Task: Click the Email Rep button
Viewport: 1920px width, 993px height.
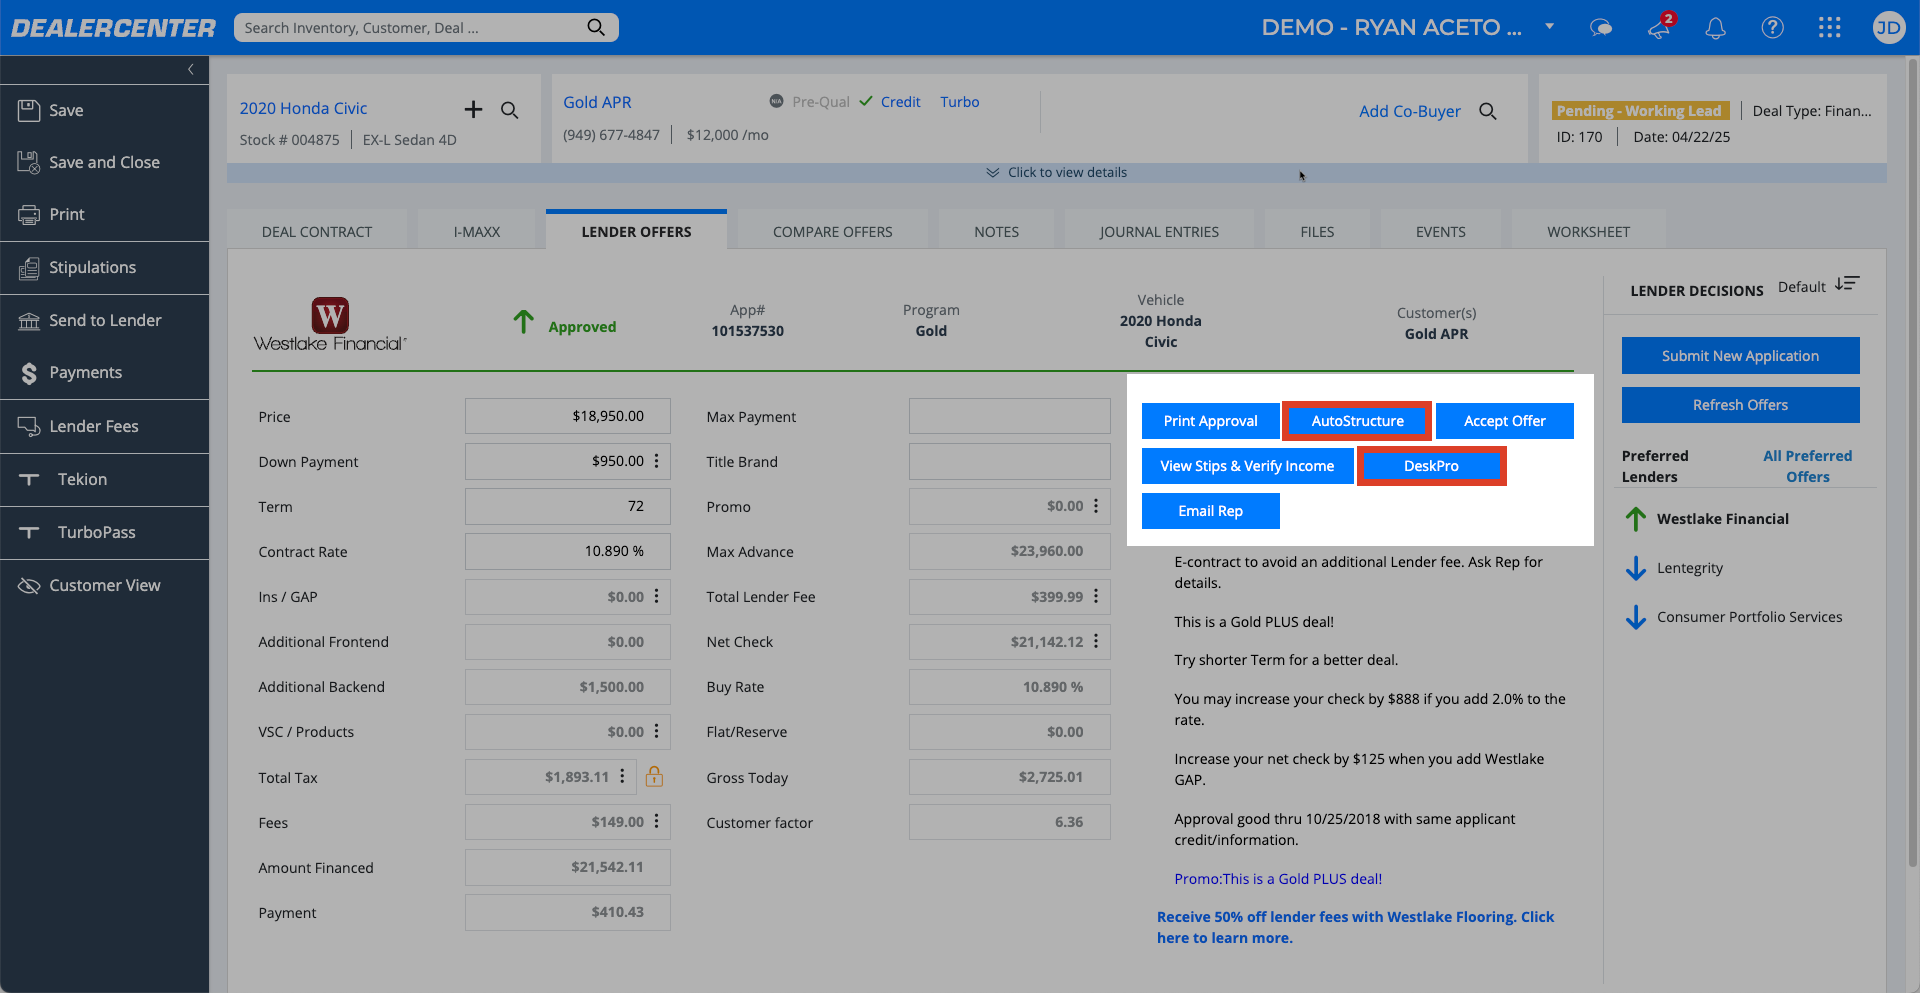Action: (x=1210, y=511)
